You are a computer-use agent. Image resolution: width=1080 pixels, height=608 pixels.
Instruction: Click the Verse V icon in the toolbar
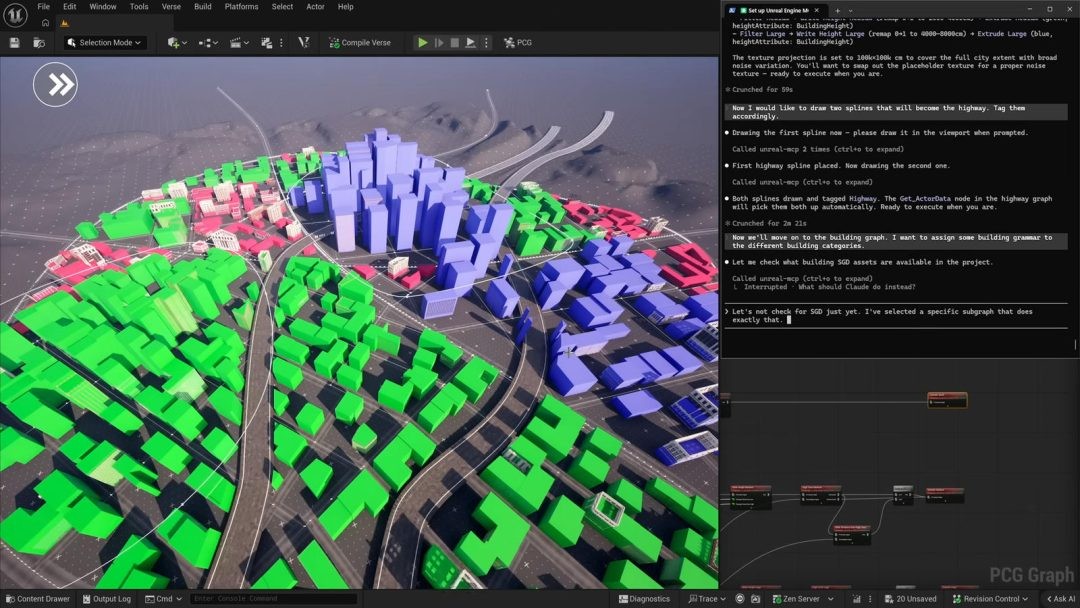pyautogui.click(x=304, y=43)
